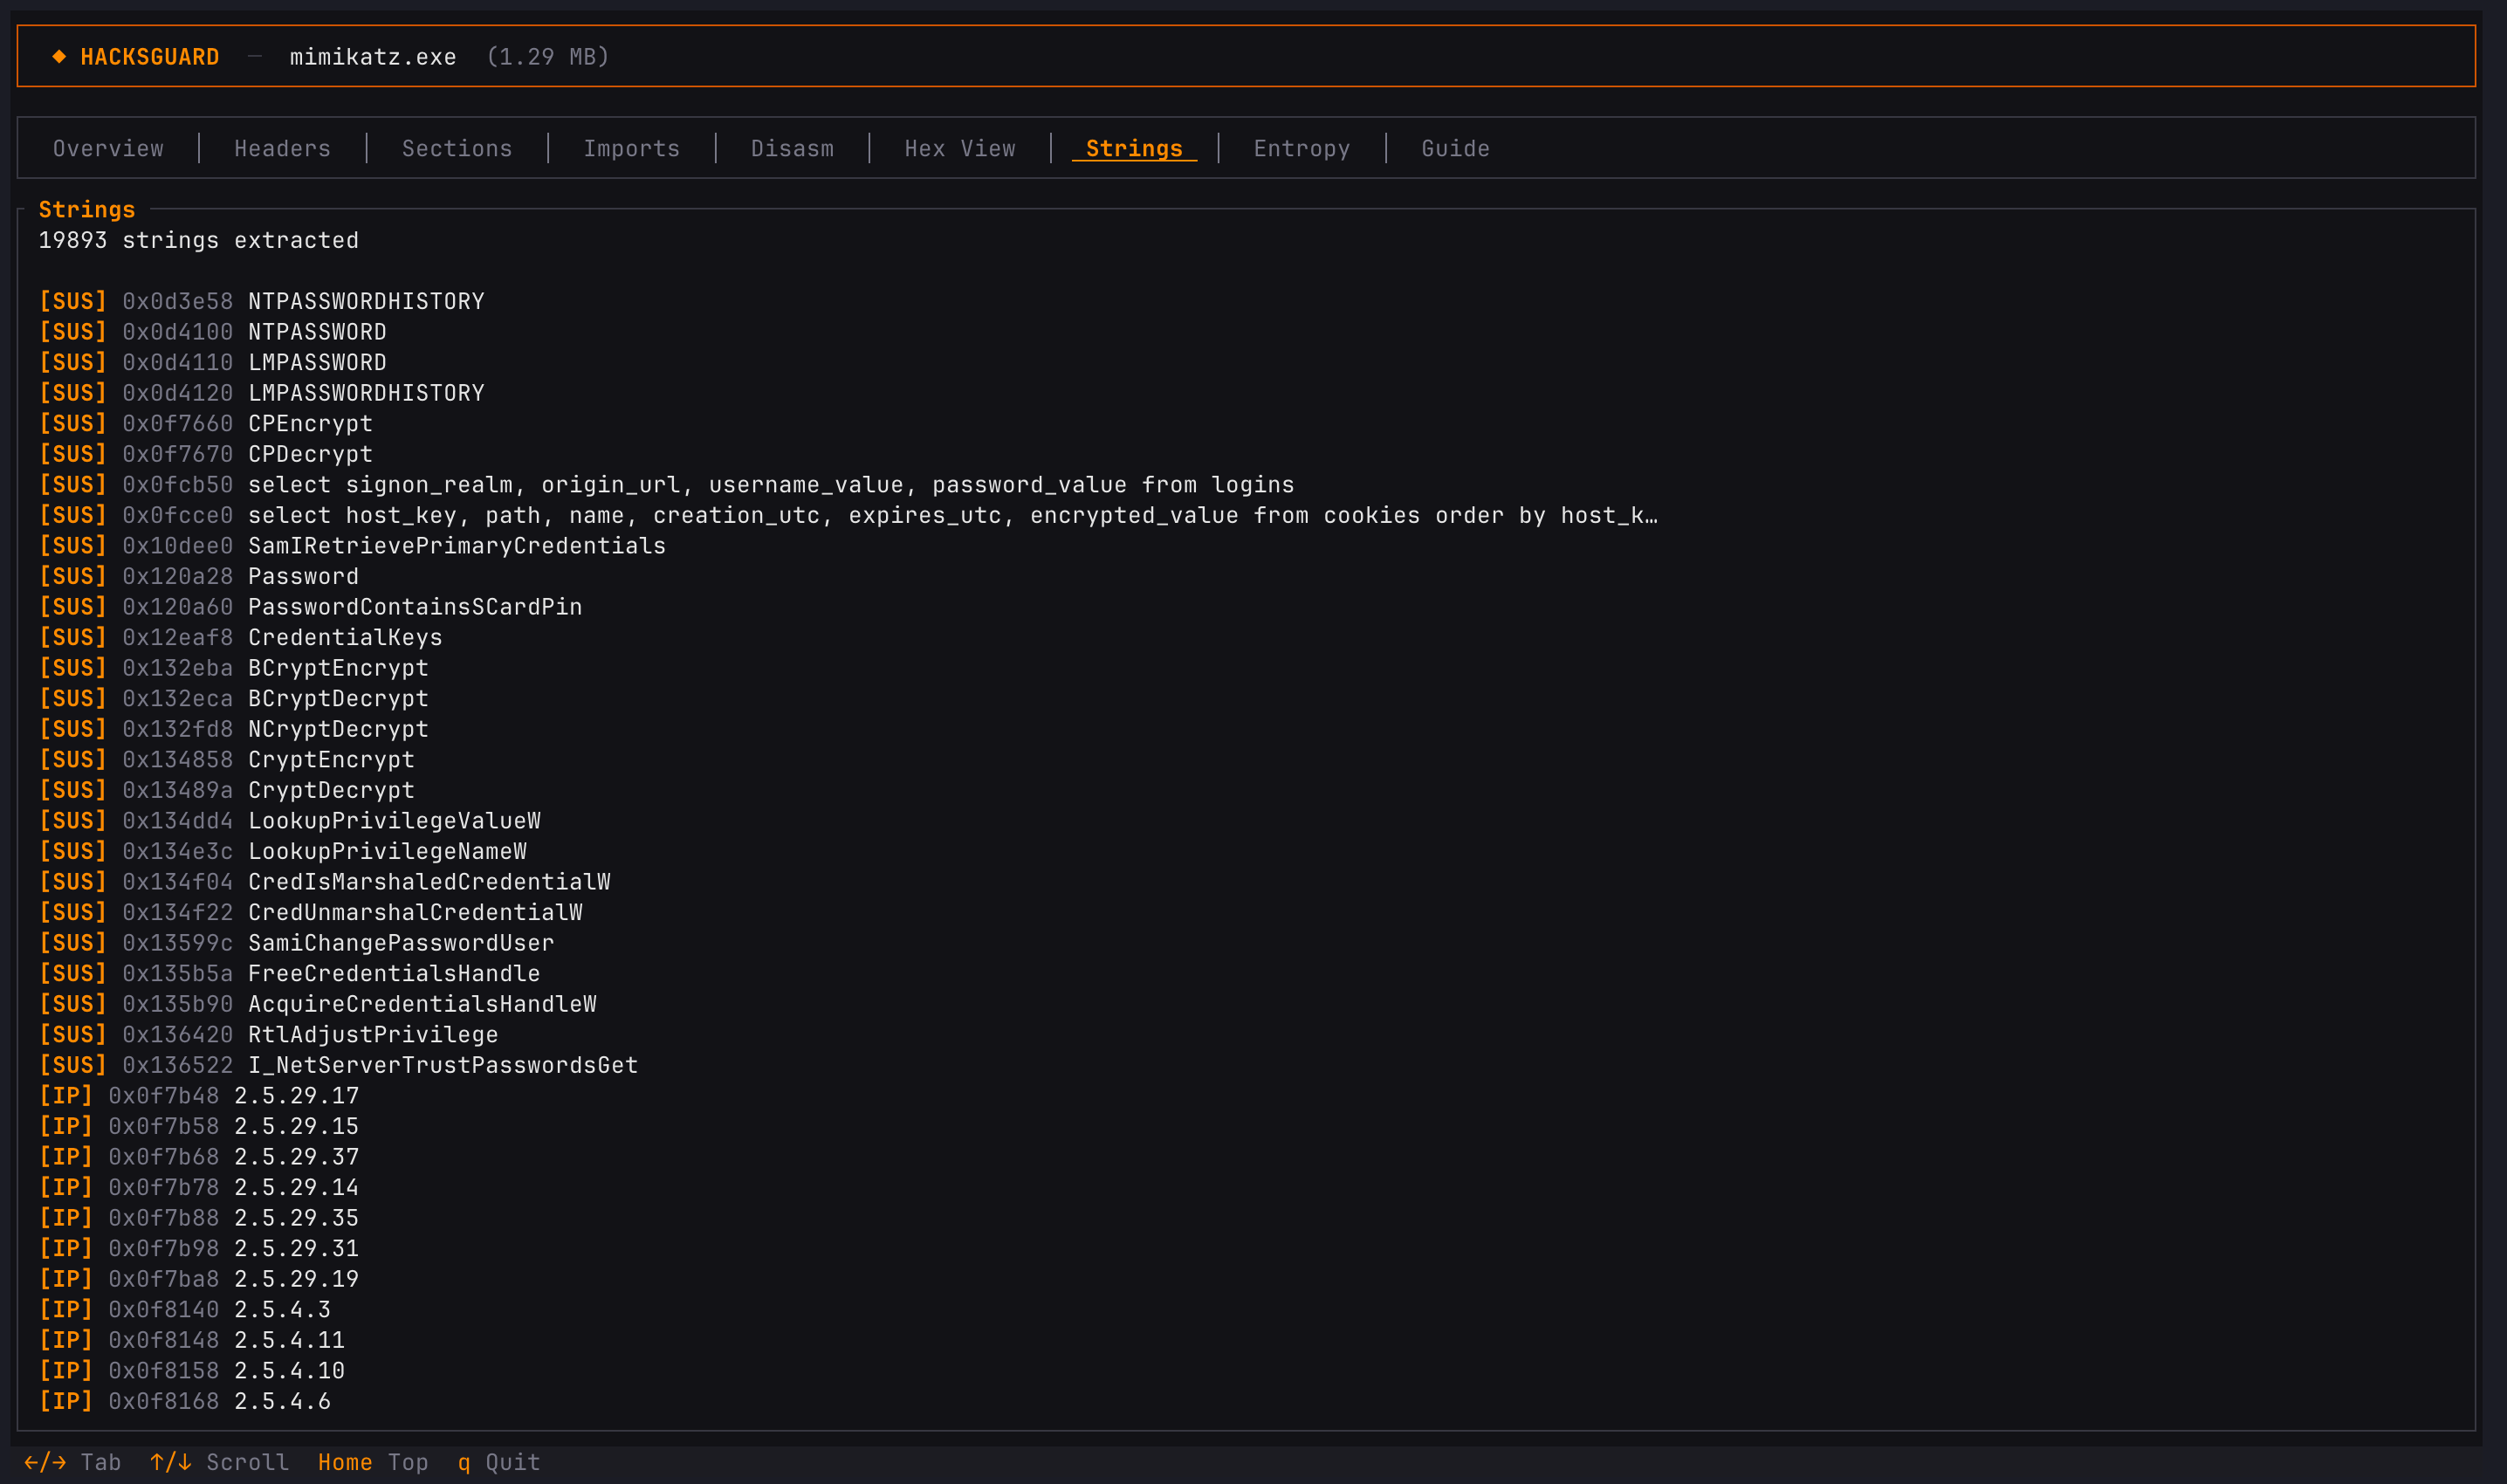
Task: Select the 'select host_key' cookies query string
Action: pyautogui.click(x=848, y=515)
